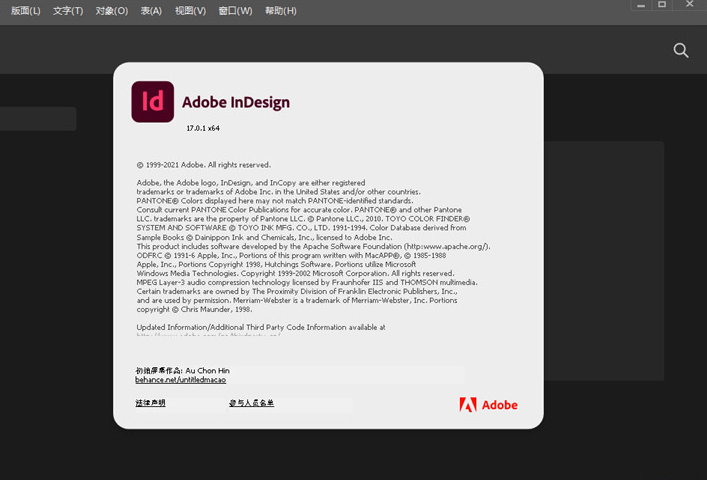This screenshot has height=480, width=707.
Task: Click the © 1999-2021 Adobe copyright line
Action: tap(204, 165)
